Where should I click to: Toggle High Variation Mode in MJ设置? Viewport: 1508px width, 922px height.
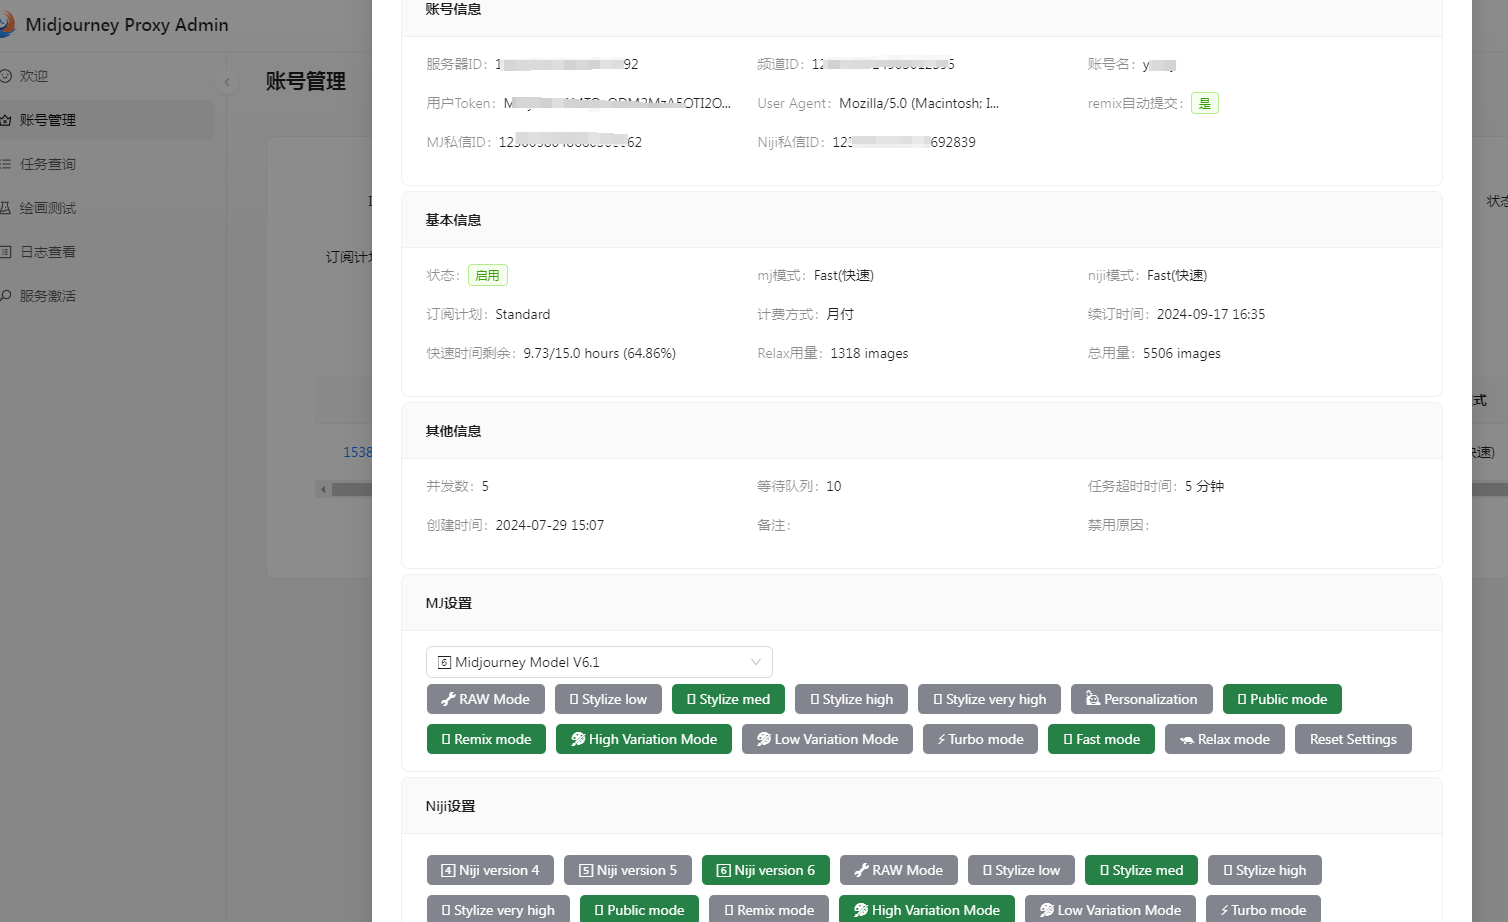tap(644, 739)
